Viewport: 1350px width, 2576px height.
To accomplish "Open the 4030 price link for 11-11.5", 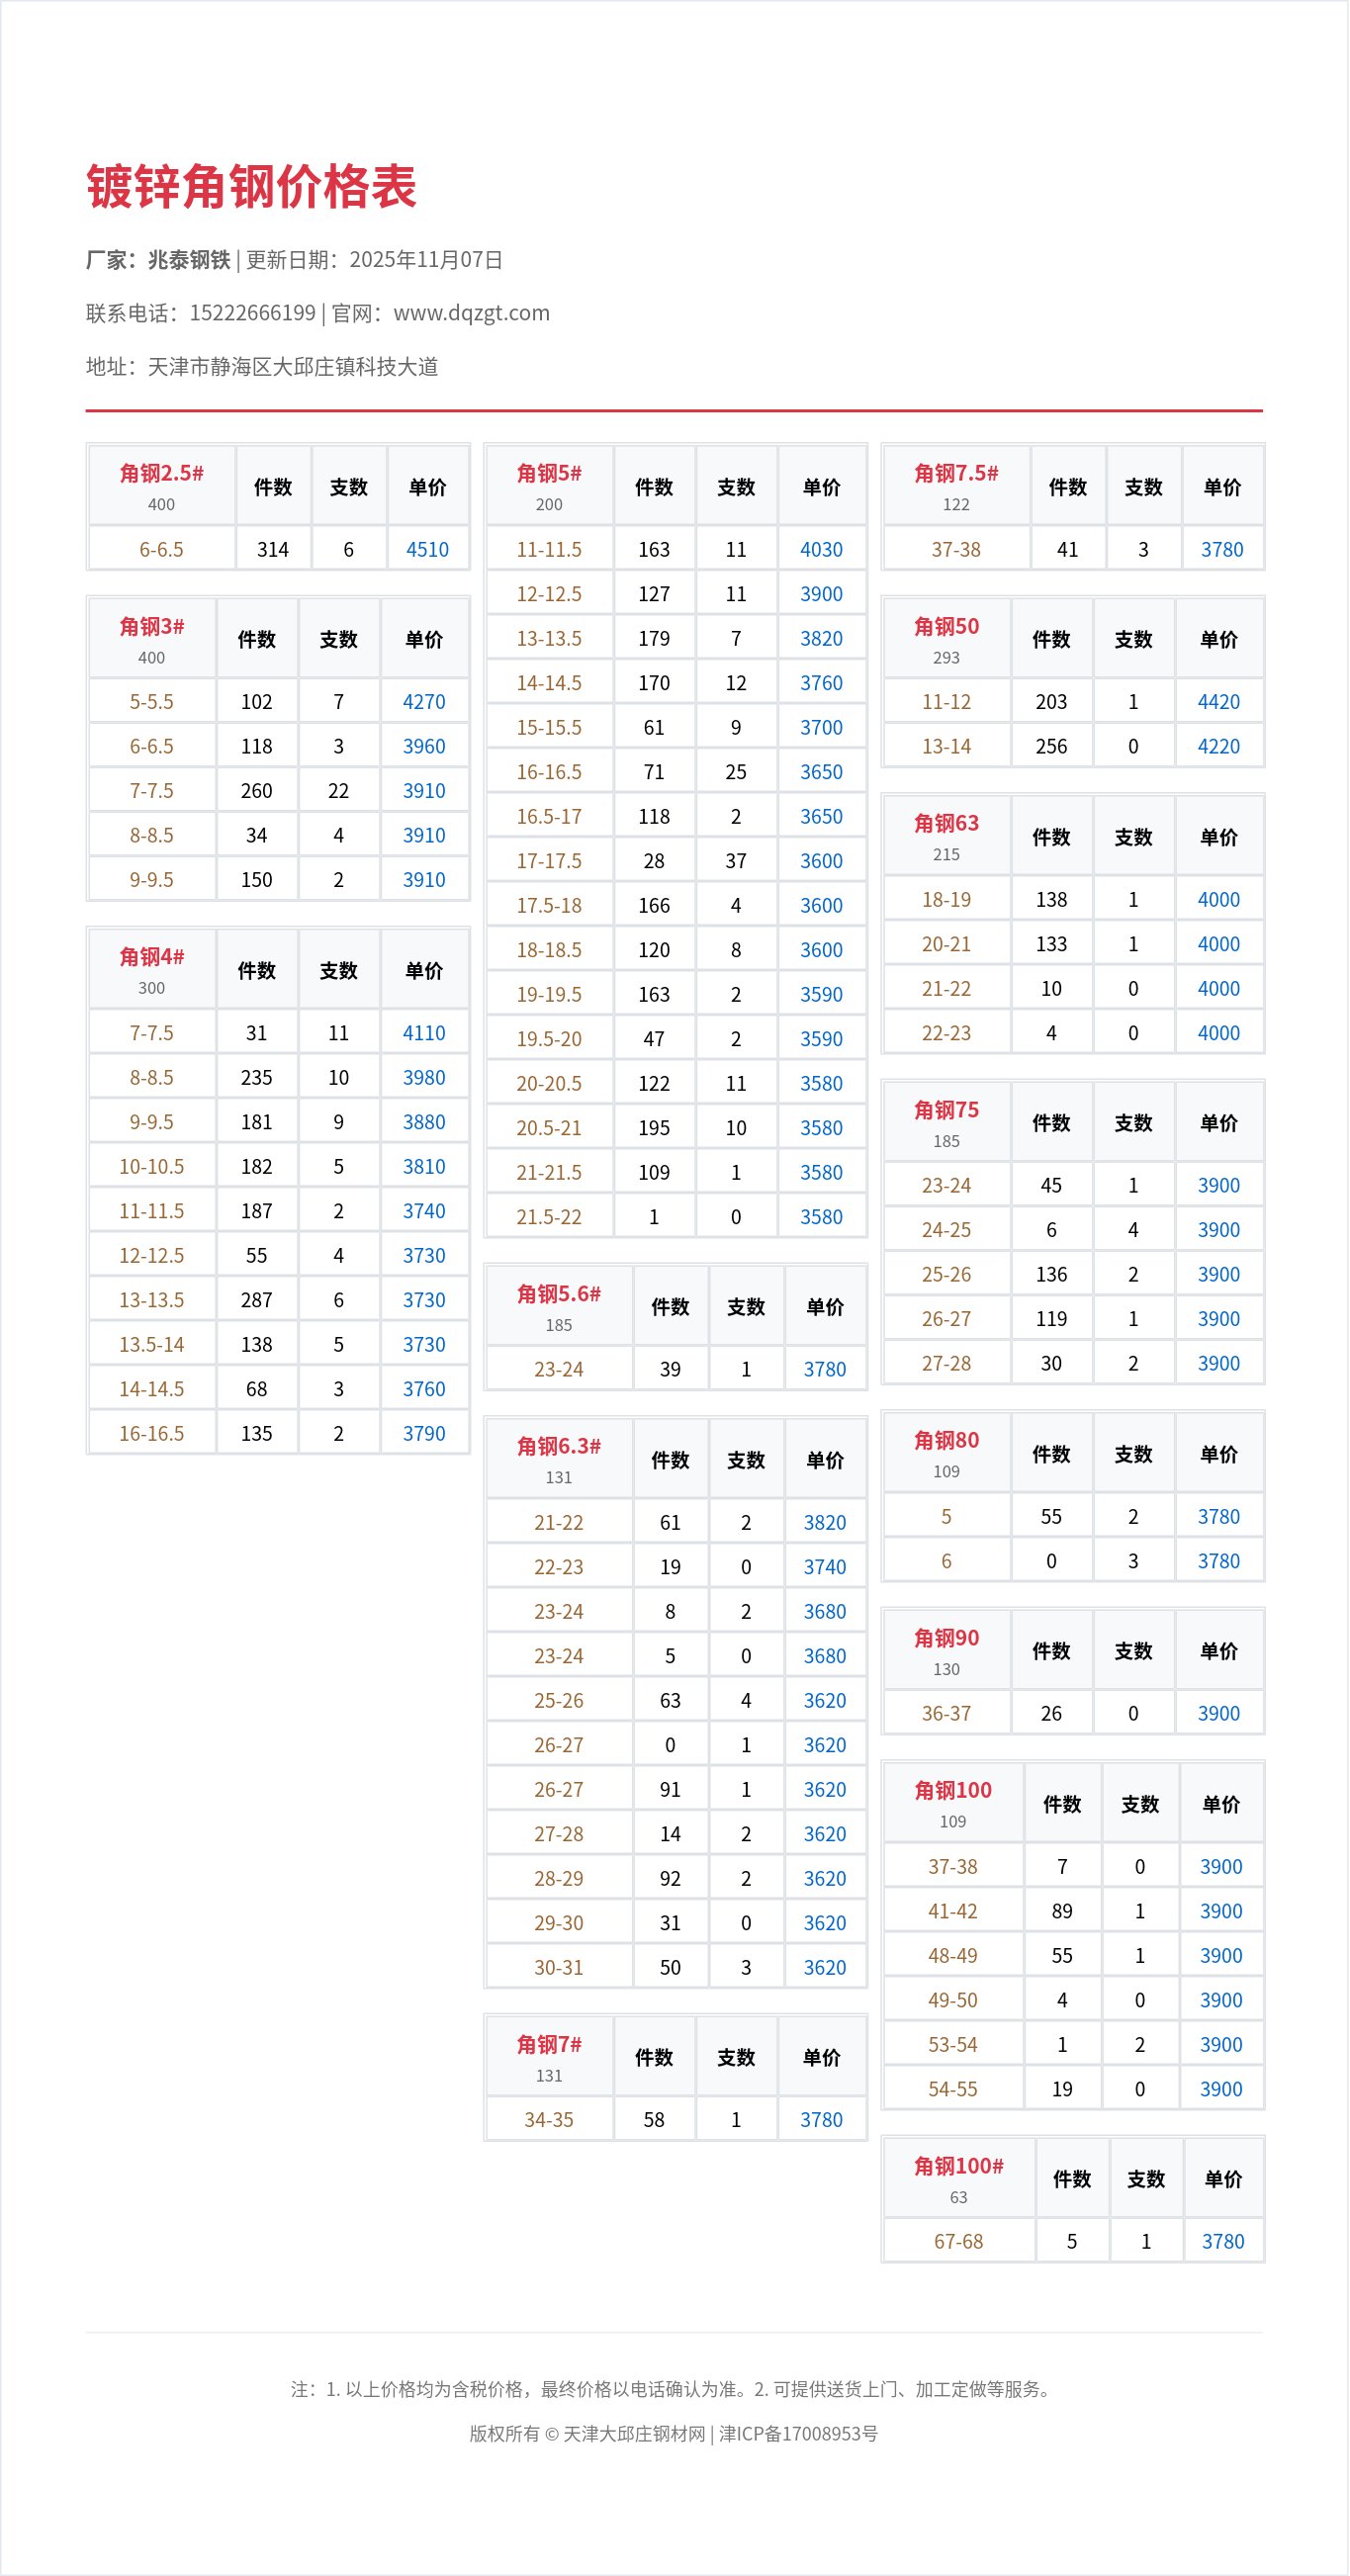I will click(821, 549).
